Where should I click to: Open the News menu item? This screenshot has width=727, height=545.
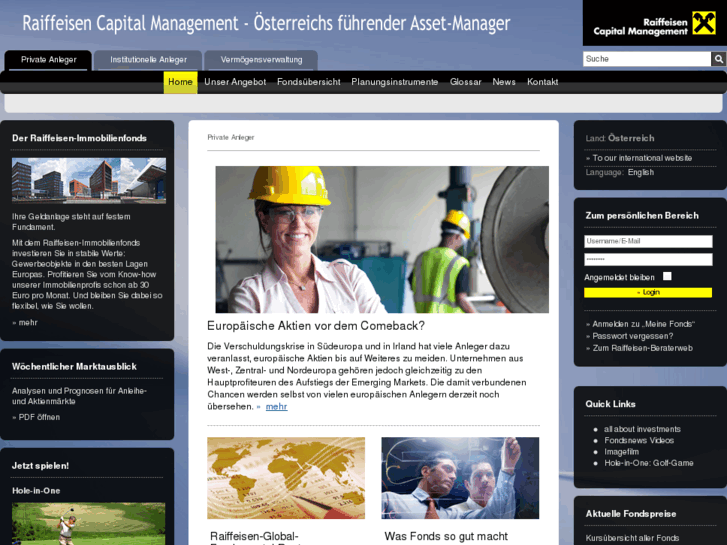(504, 82)
